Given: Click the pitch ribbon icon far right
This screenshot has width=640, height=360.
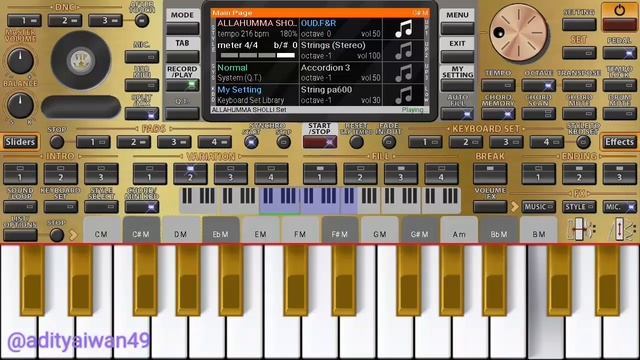Looking at the screenshot, I should 622,229.
